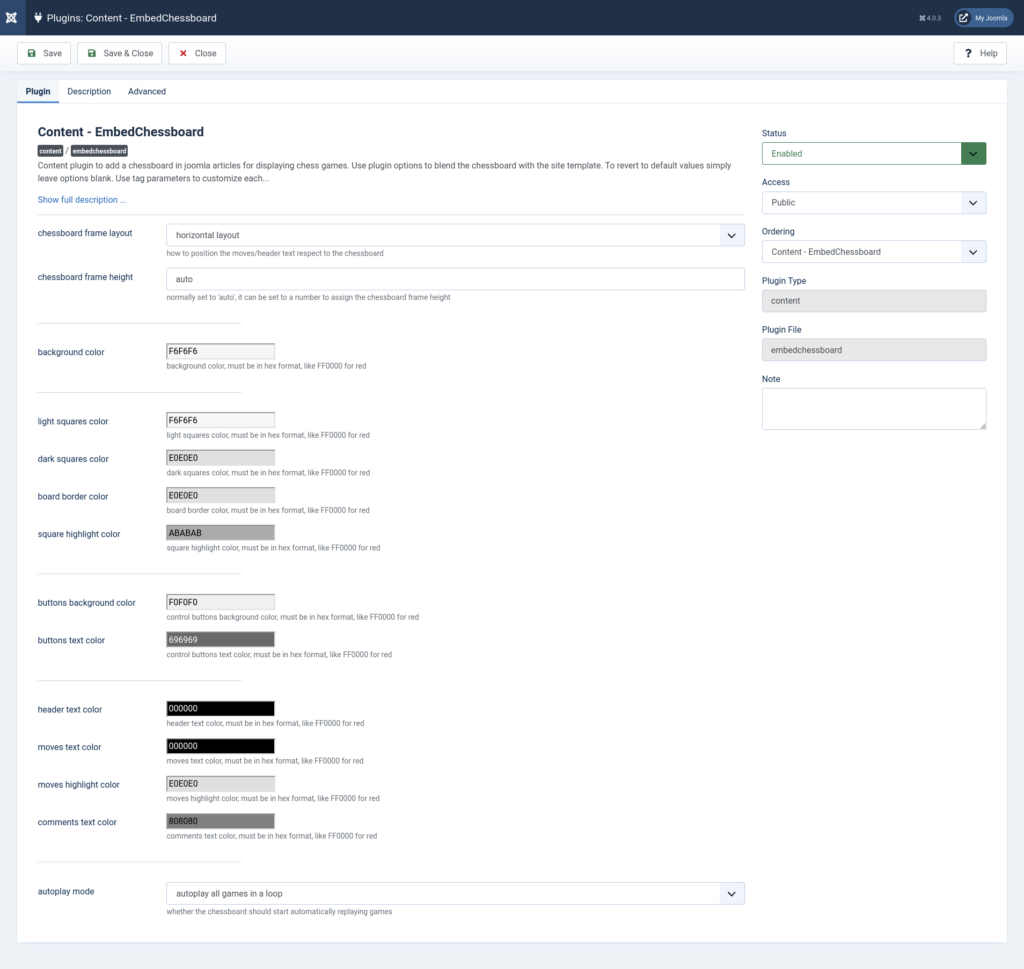
Task: Click the Save button
Action: [44, 53]
